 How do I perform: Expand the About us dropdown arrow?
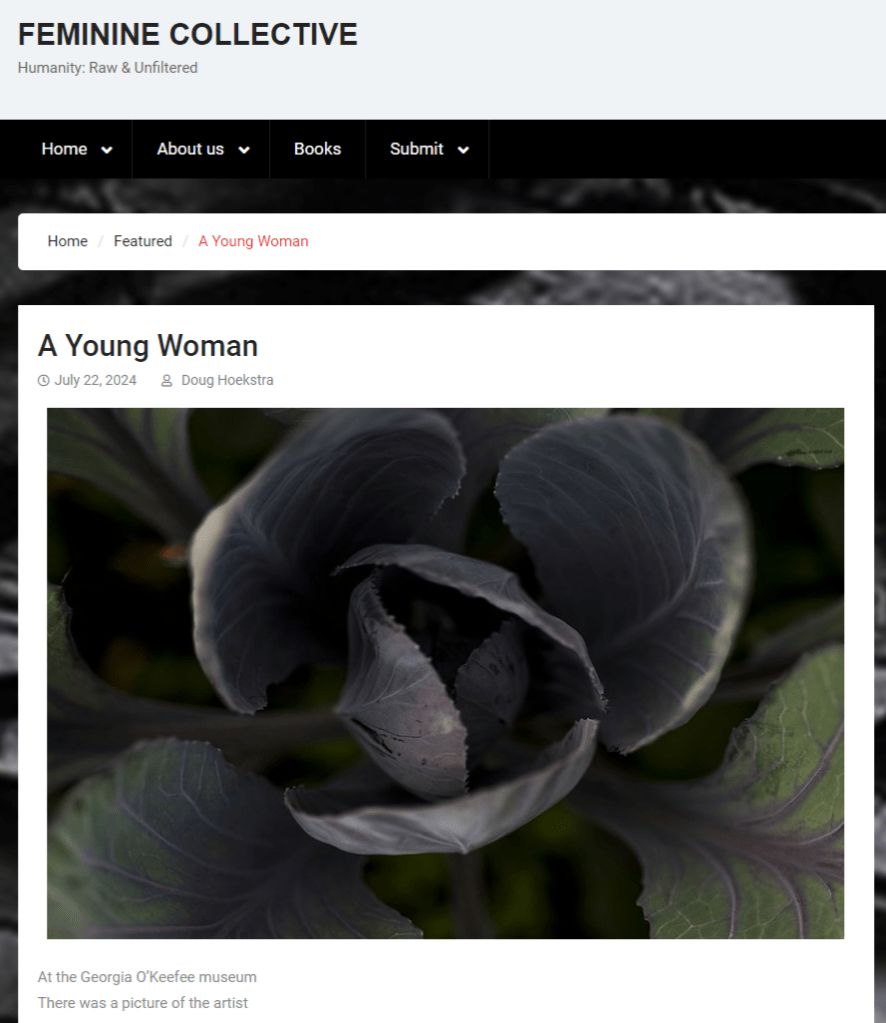[244, 150]
